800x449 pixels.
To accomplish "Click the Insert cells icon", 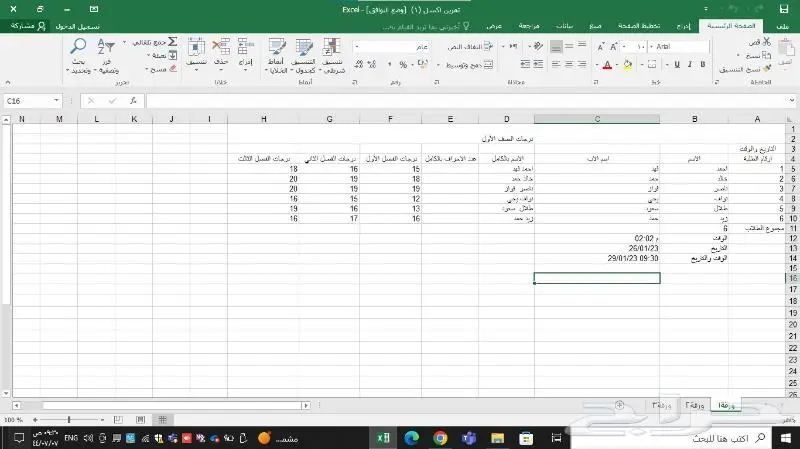I will click(x=246, y=46).
